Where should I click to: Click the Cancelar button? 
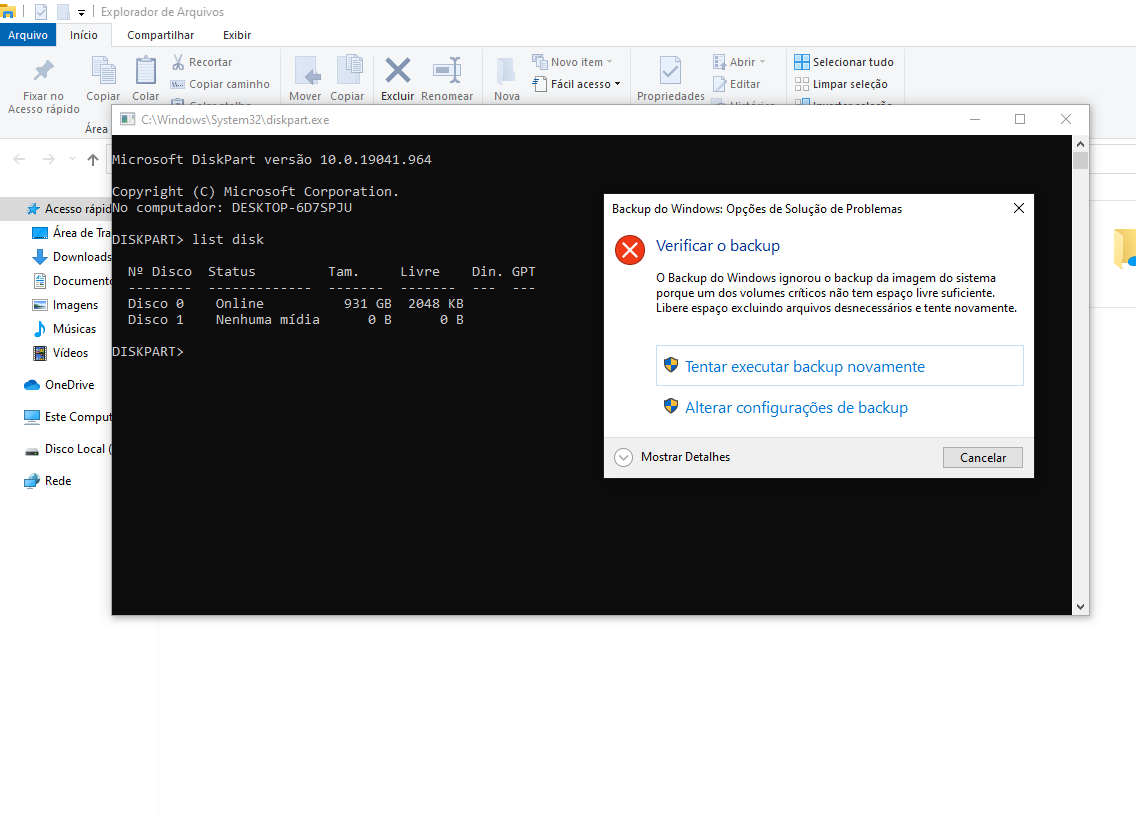click(x=982, y=457)
